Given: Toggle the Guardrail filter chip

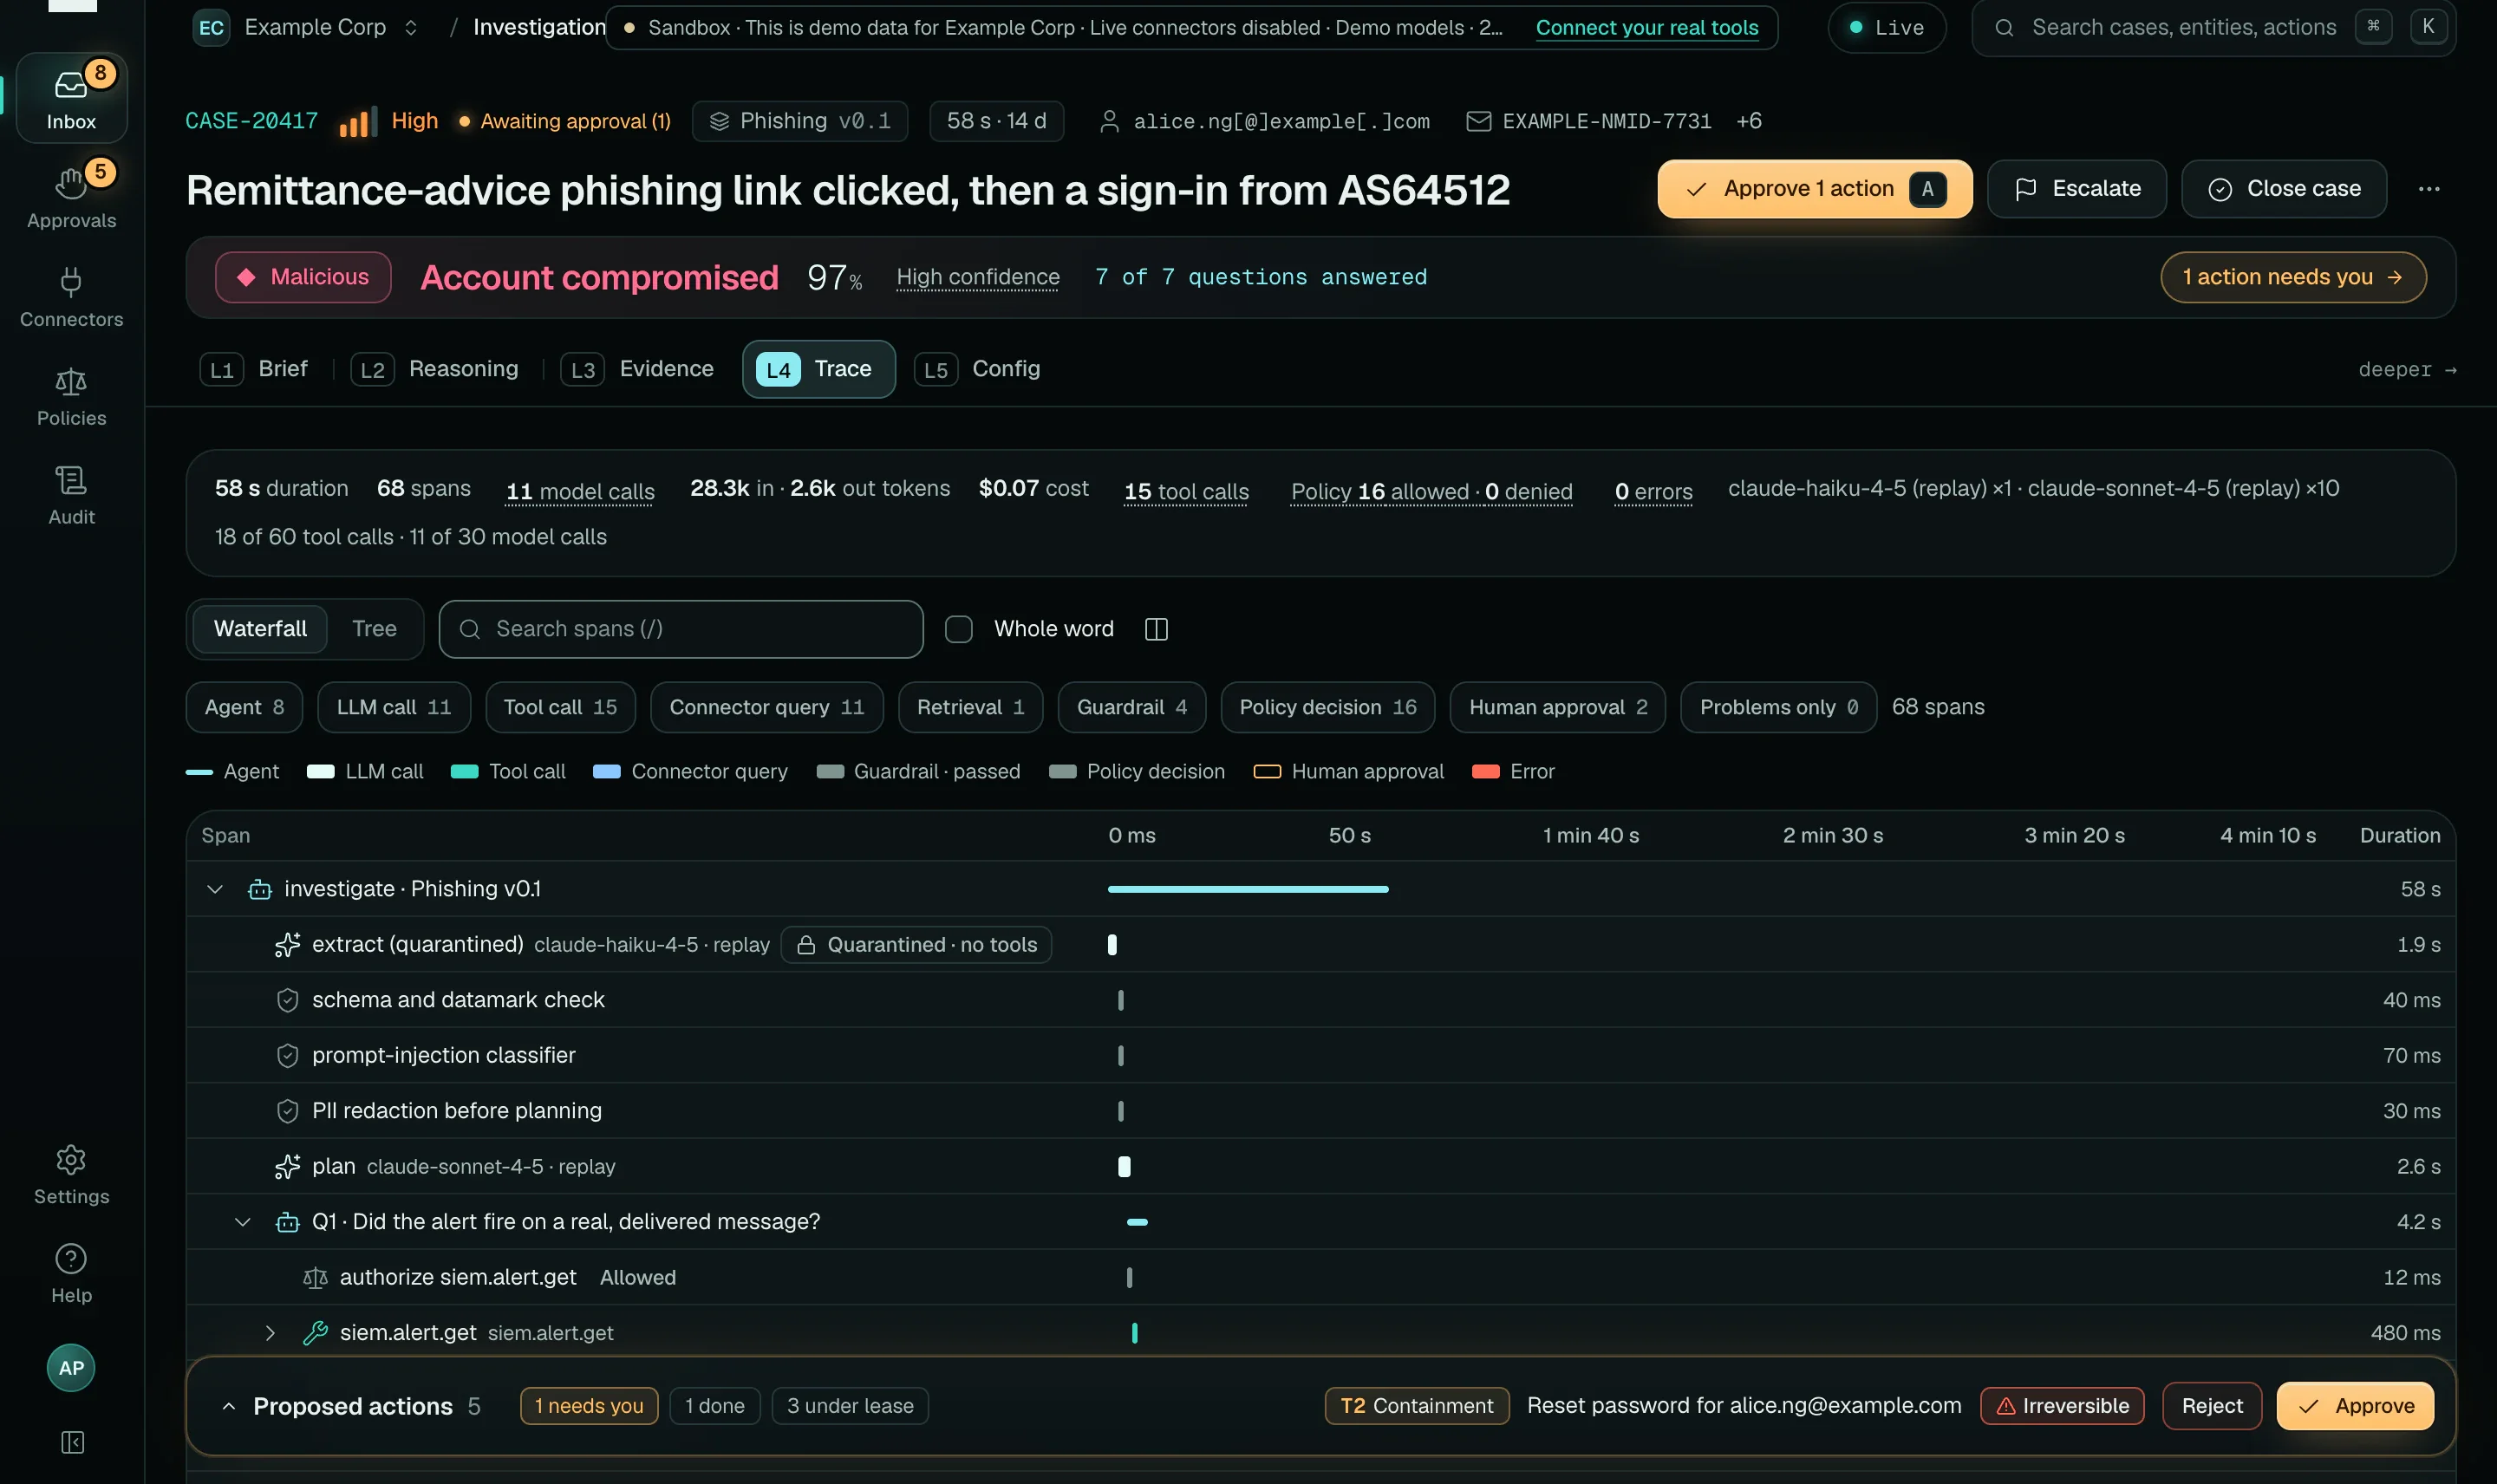Looking at the screenshot, I should (x=1131, y=707).
